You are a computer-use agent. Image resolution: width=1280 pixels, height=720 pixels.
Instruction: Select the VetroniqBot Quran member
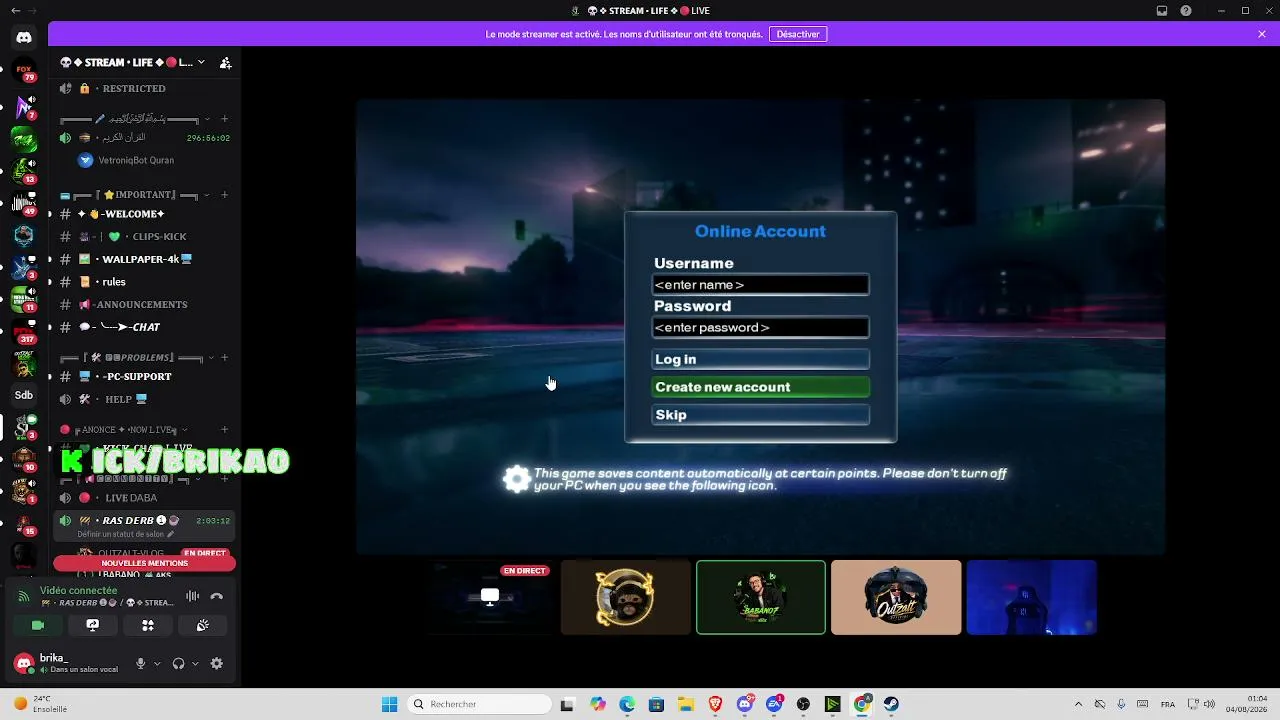click(126, 160)
